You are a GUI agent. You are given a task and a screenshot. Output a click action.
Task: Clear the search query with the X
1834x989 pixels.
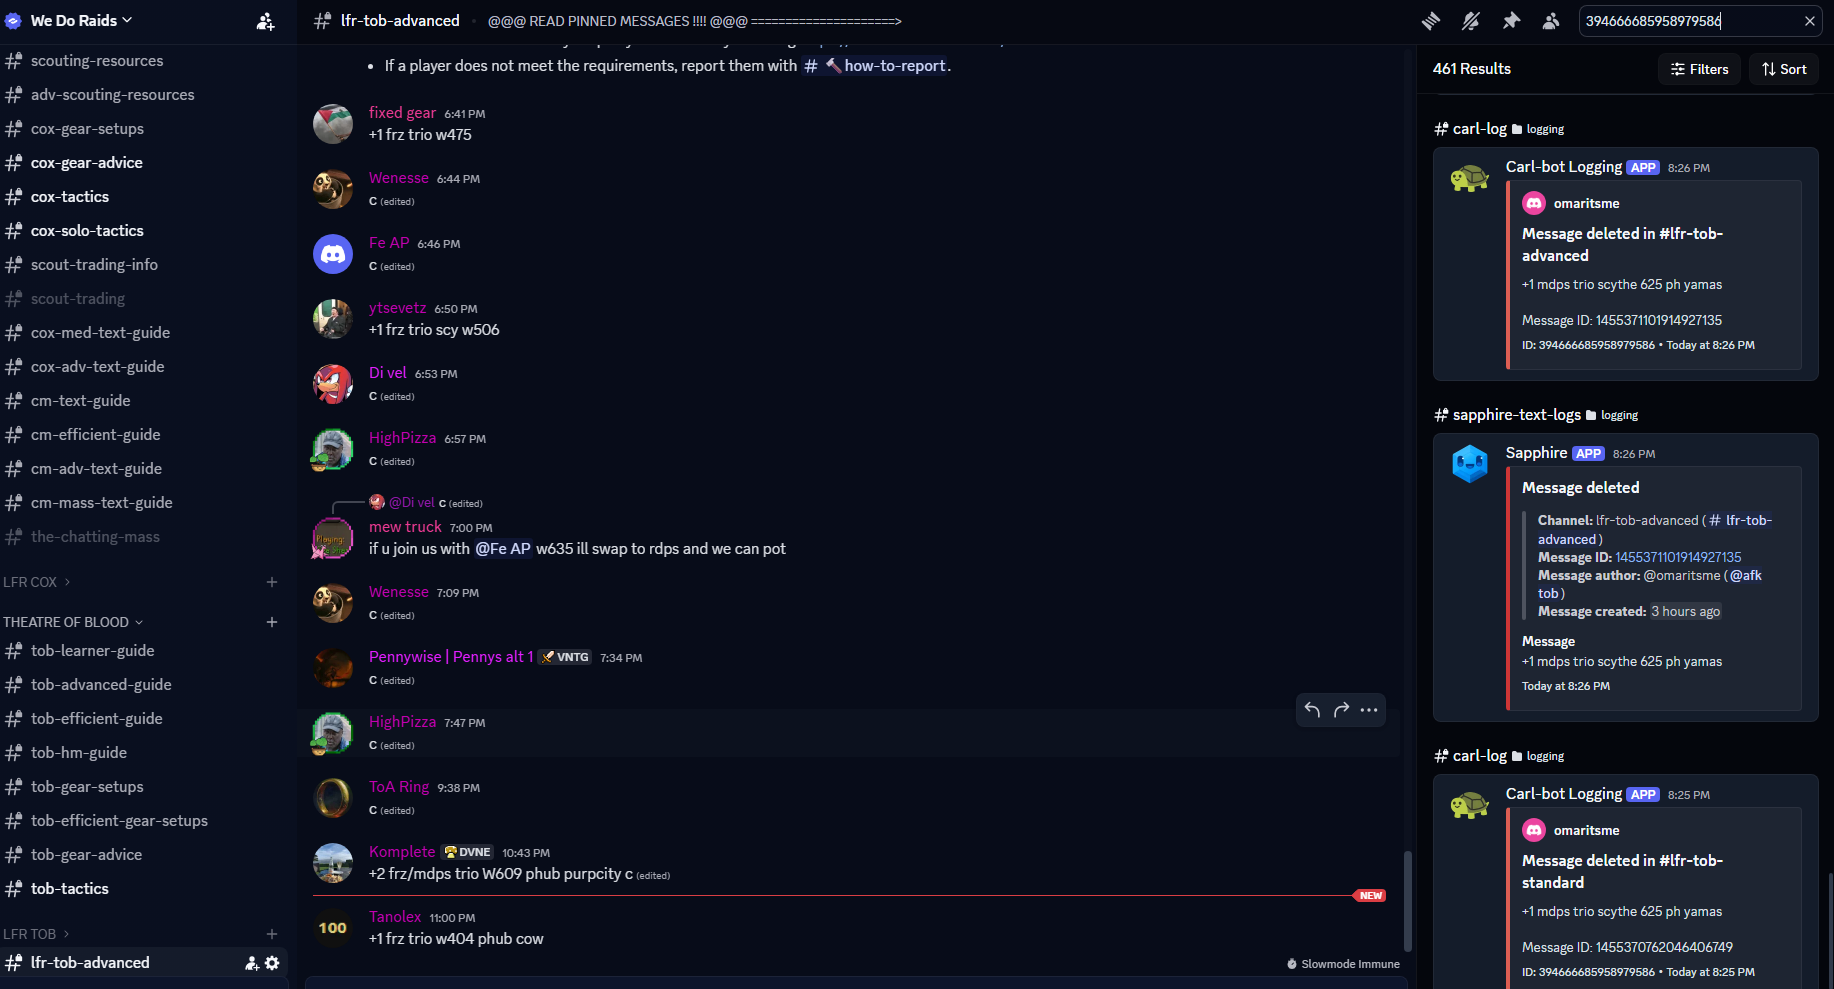click(x=1810, y=20)
